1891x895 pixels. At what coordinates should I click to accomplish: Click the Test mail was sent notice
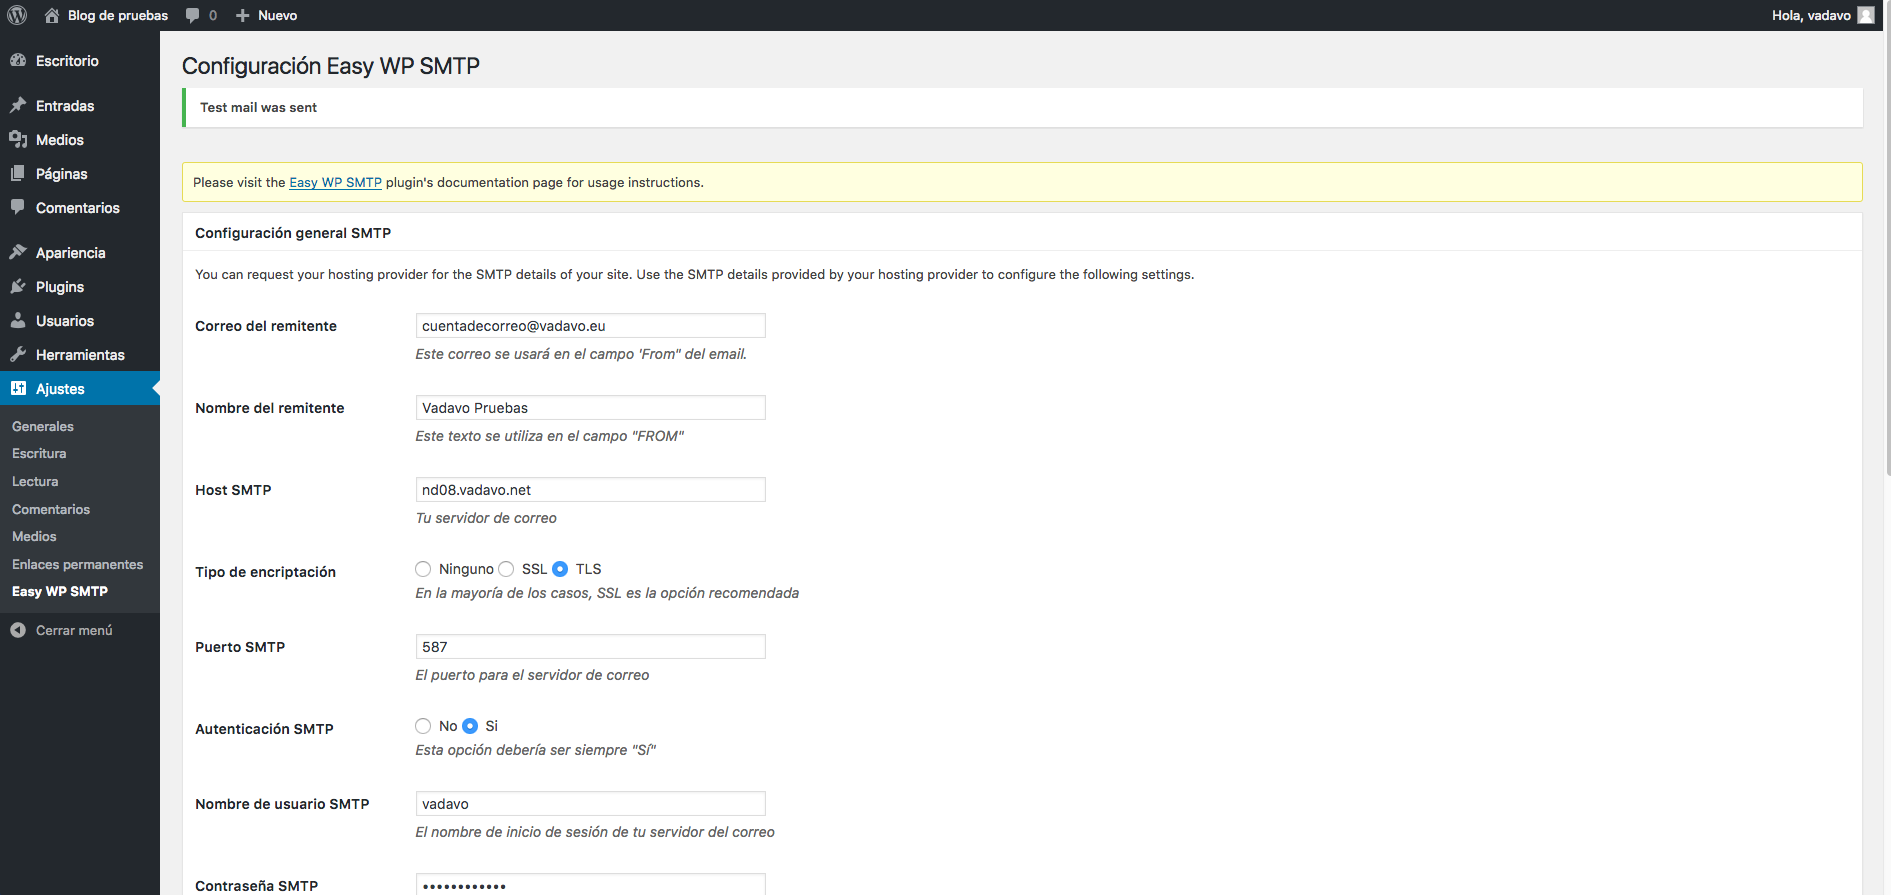[x=1022, y=107]
